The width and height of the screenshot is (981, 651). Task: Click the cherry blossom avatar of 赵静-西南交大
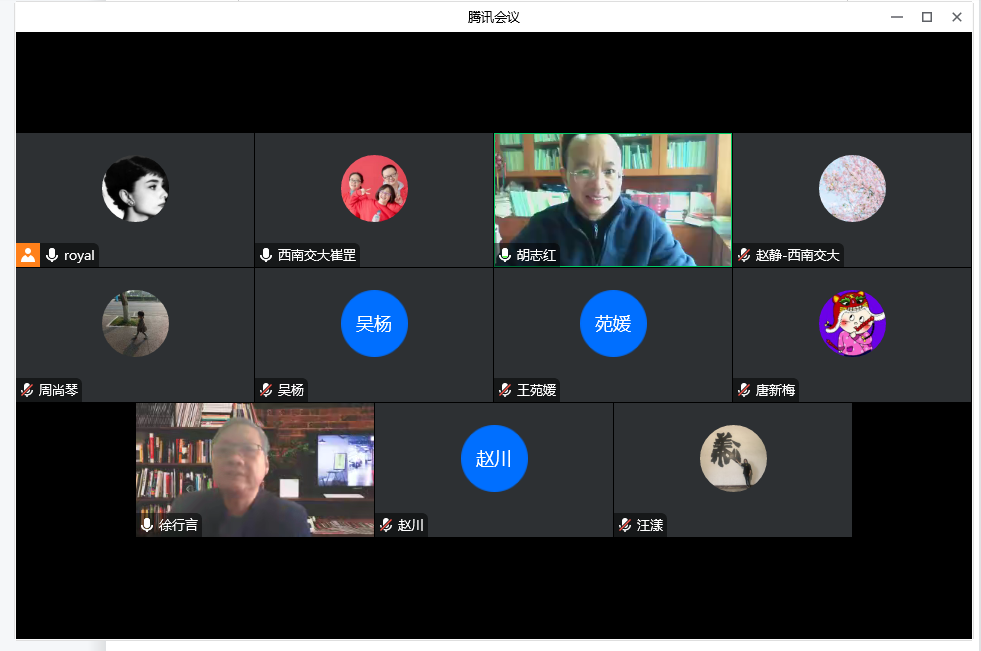point(852,188)
